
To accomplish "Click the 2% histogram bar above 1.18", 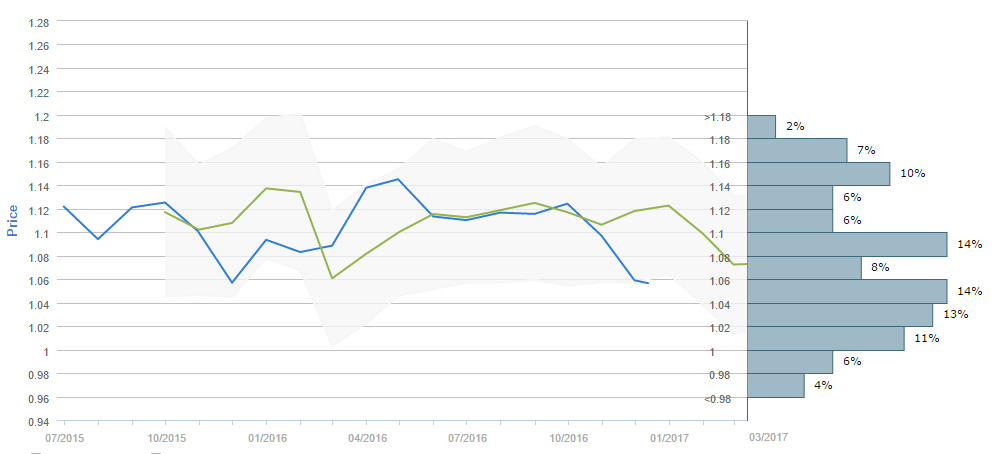I will click(x=761, y=127).
